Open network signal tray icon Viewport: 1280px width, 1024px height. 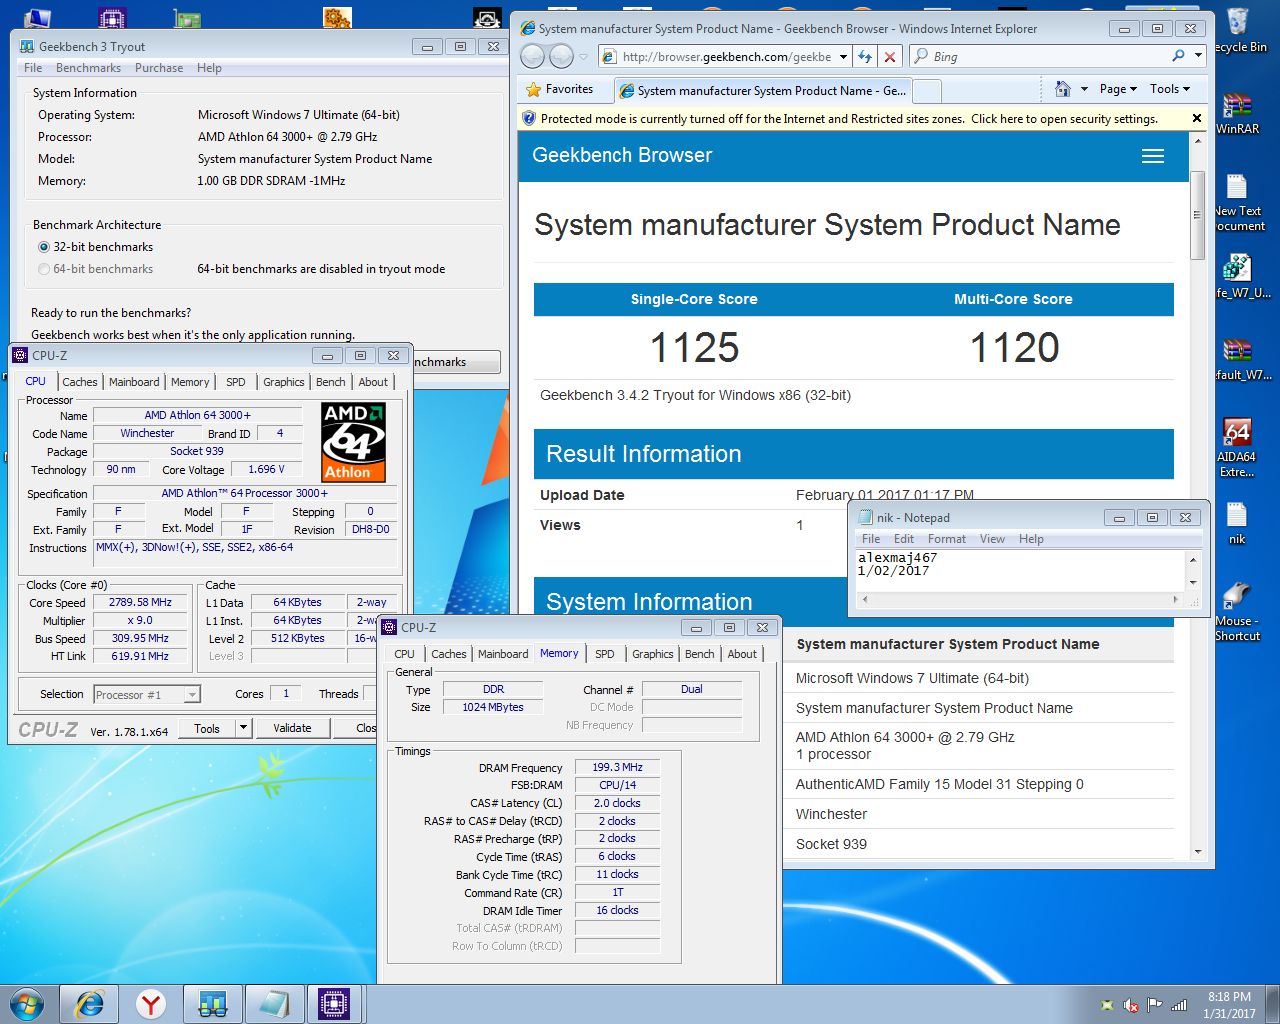pos(1179,1005)
